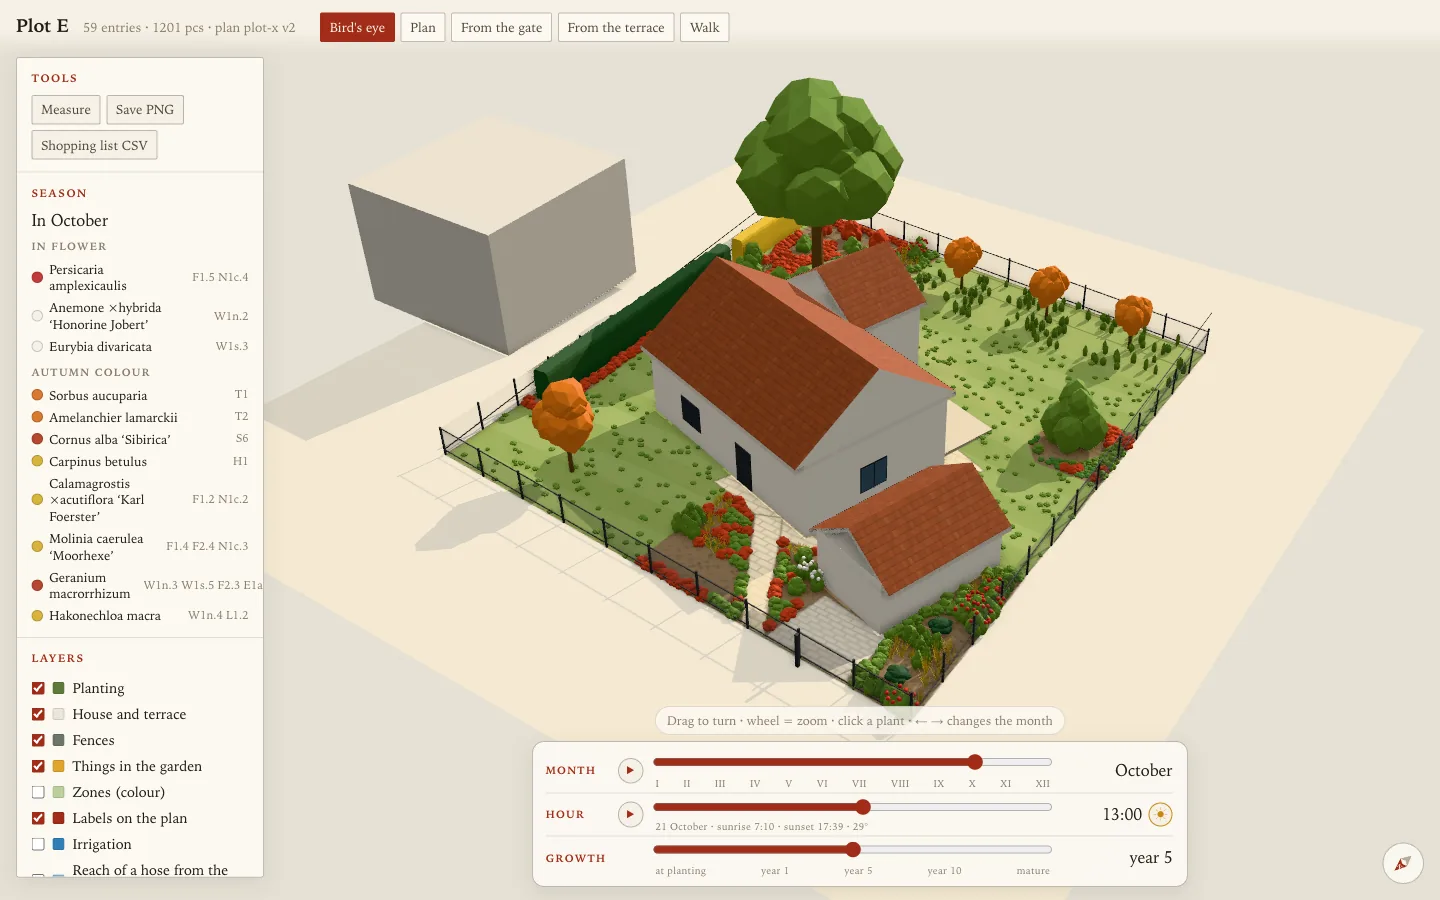The image size is (1440, 900).
Task: Click the year 10 growth label
Action: coord(944,871)
